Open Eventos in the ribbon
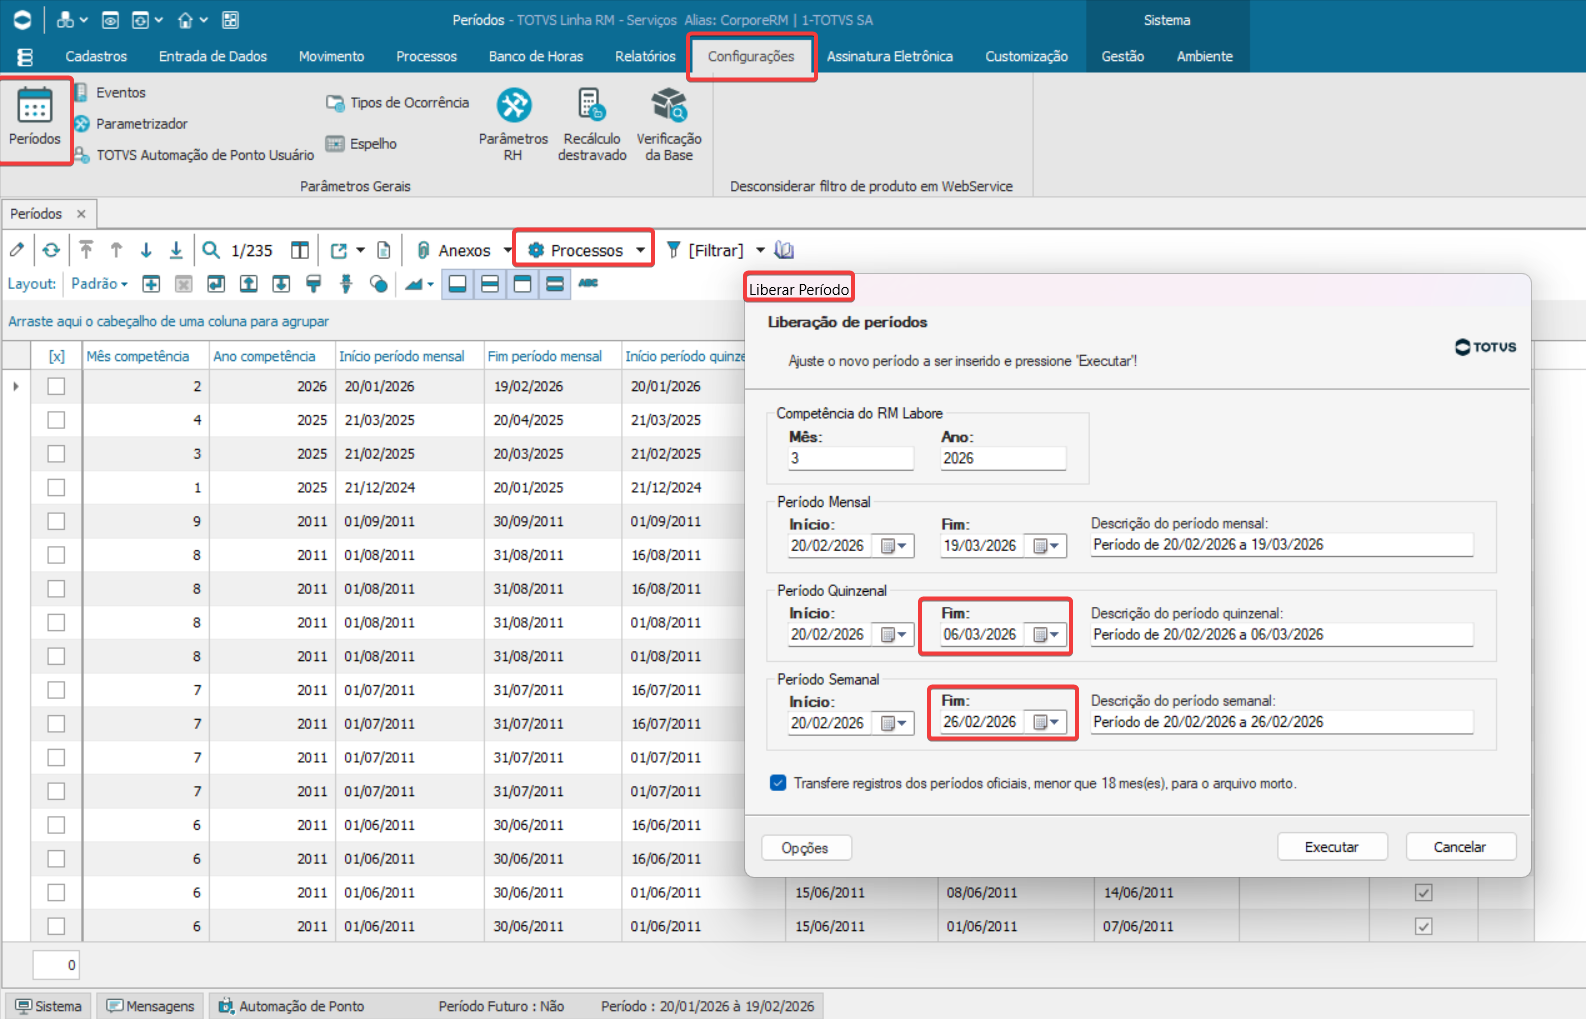 click(x=110, y=92)
